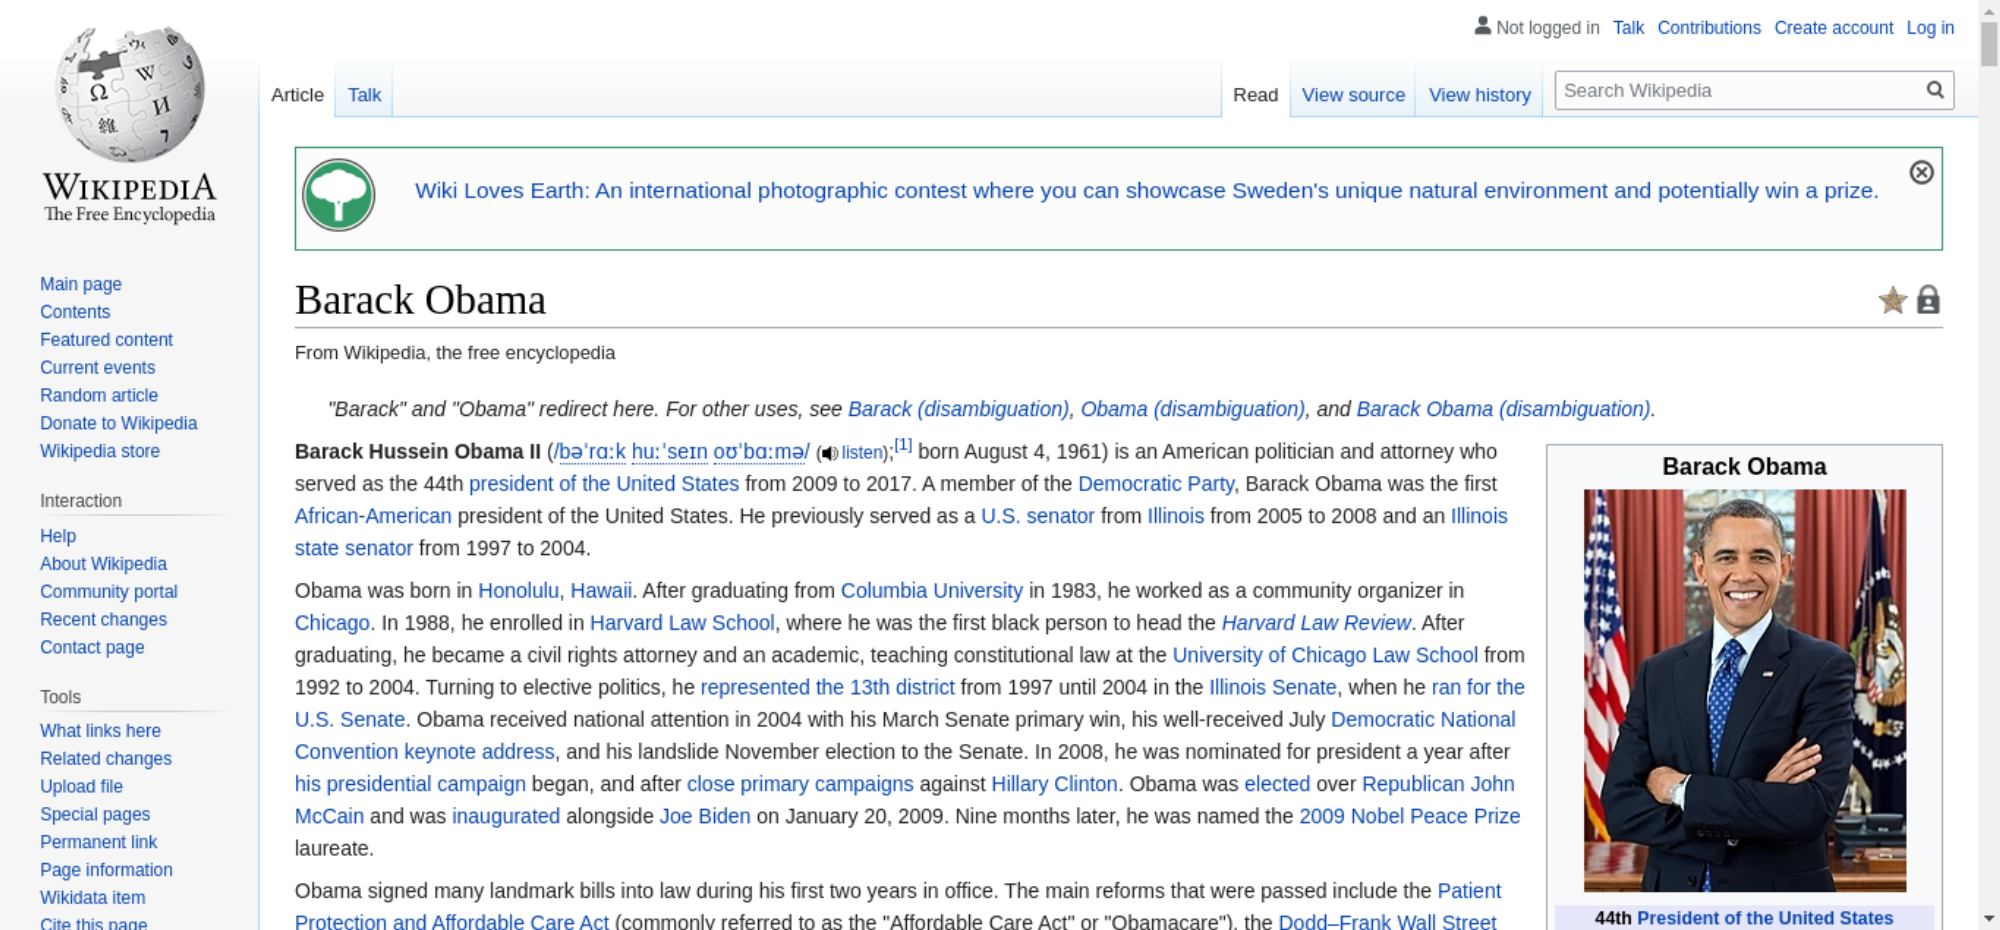Open Community portal link

[108, 592]
